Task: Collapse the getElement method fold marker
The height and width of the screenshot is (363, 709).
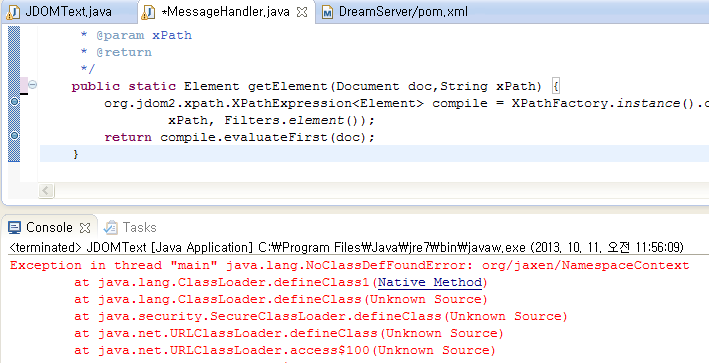Action: [x=33, y=85]
